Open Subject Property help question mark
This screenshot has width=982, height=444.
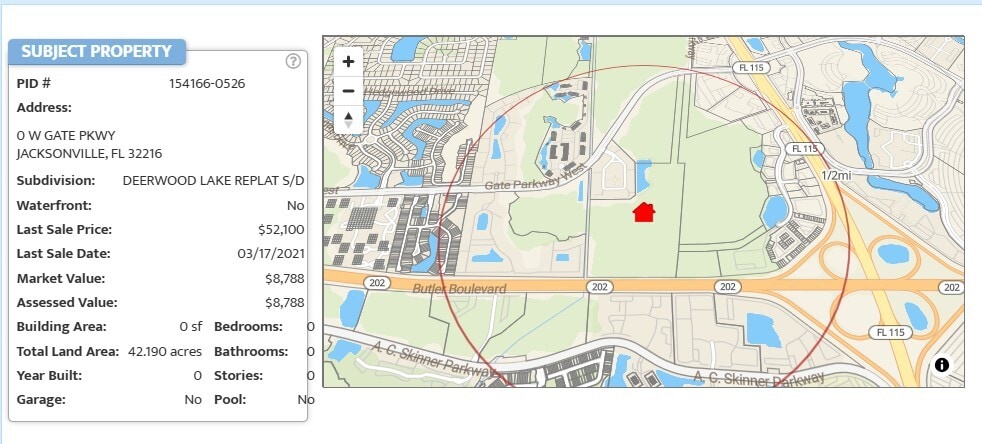coord(293,61)
